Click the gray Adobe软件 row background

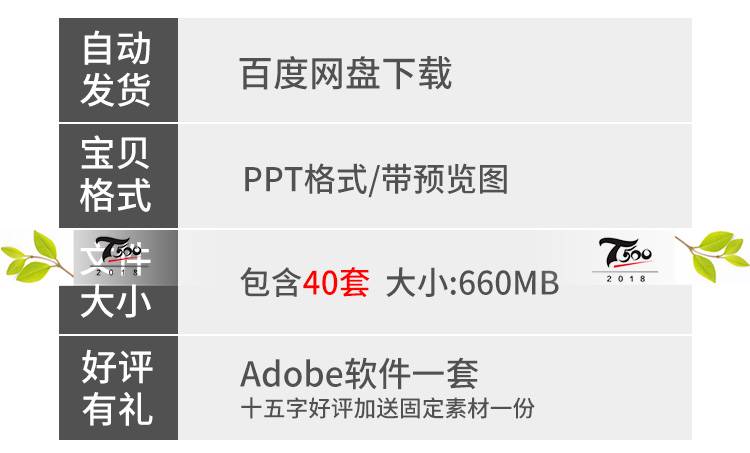coord(435,388)
